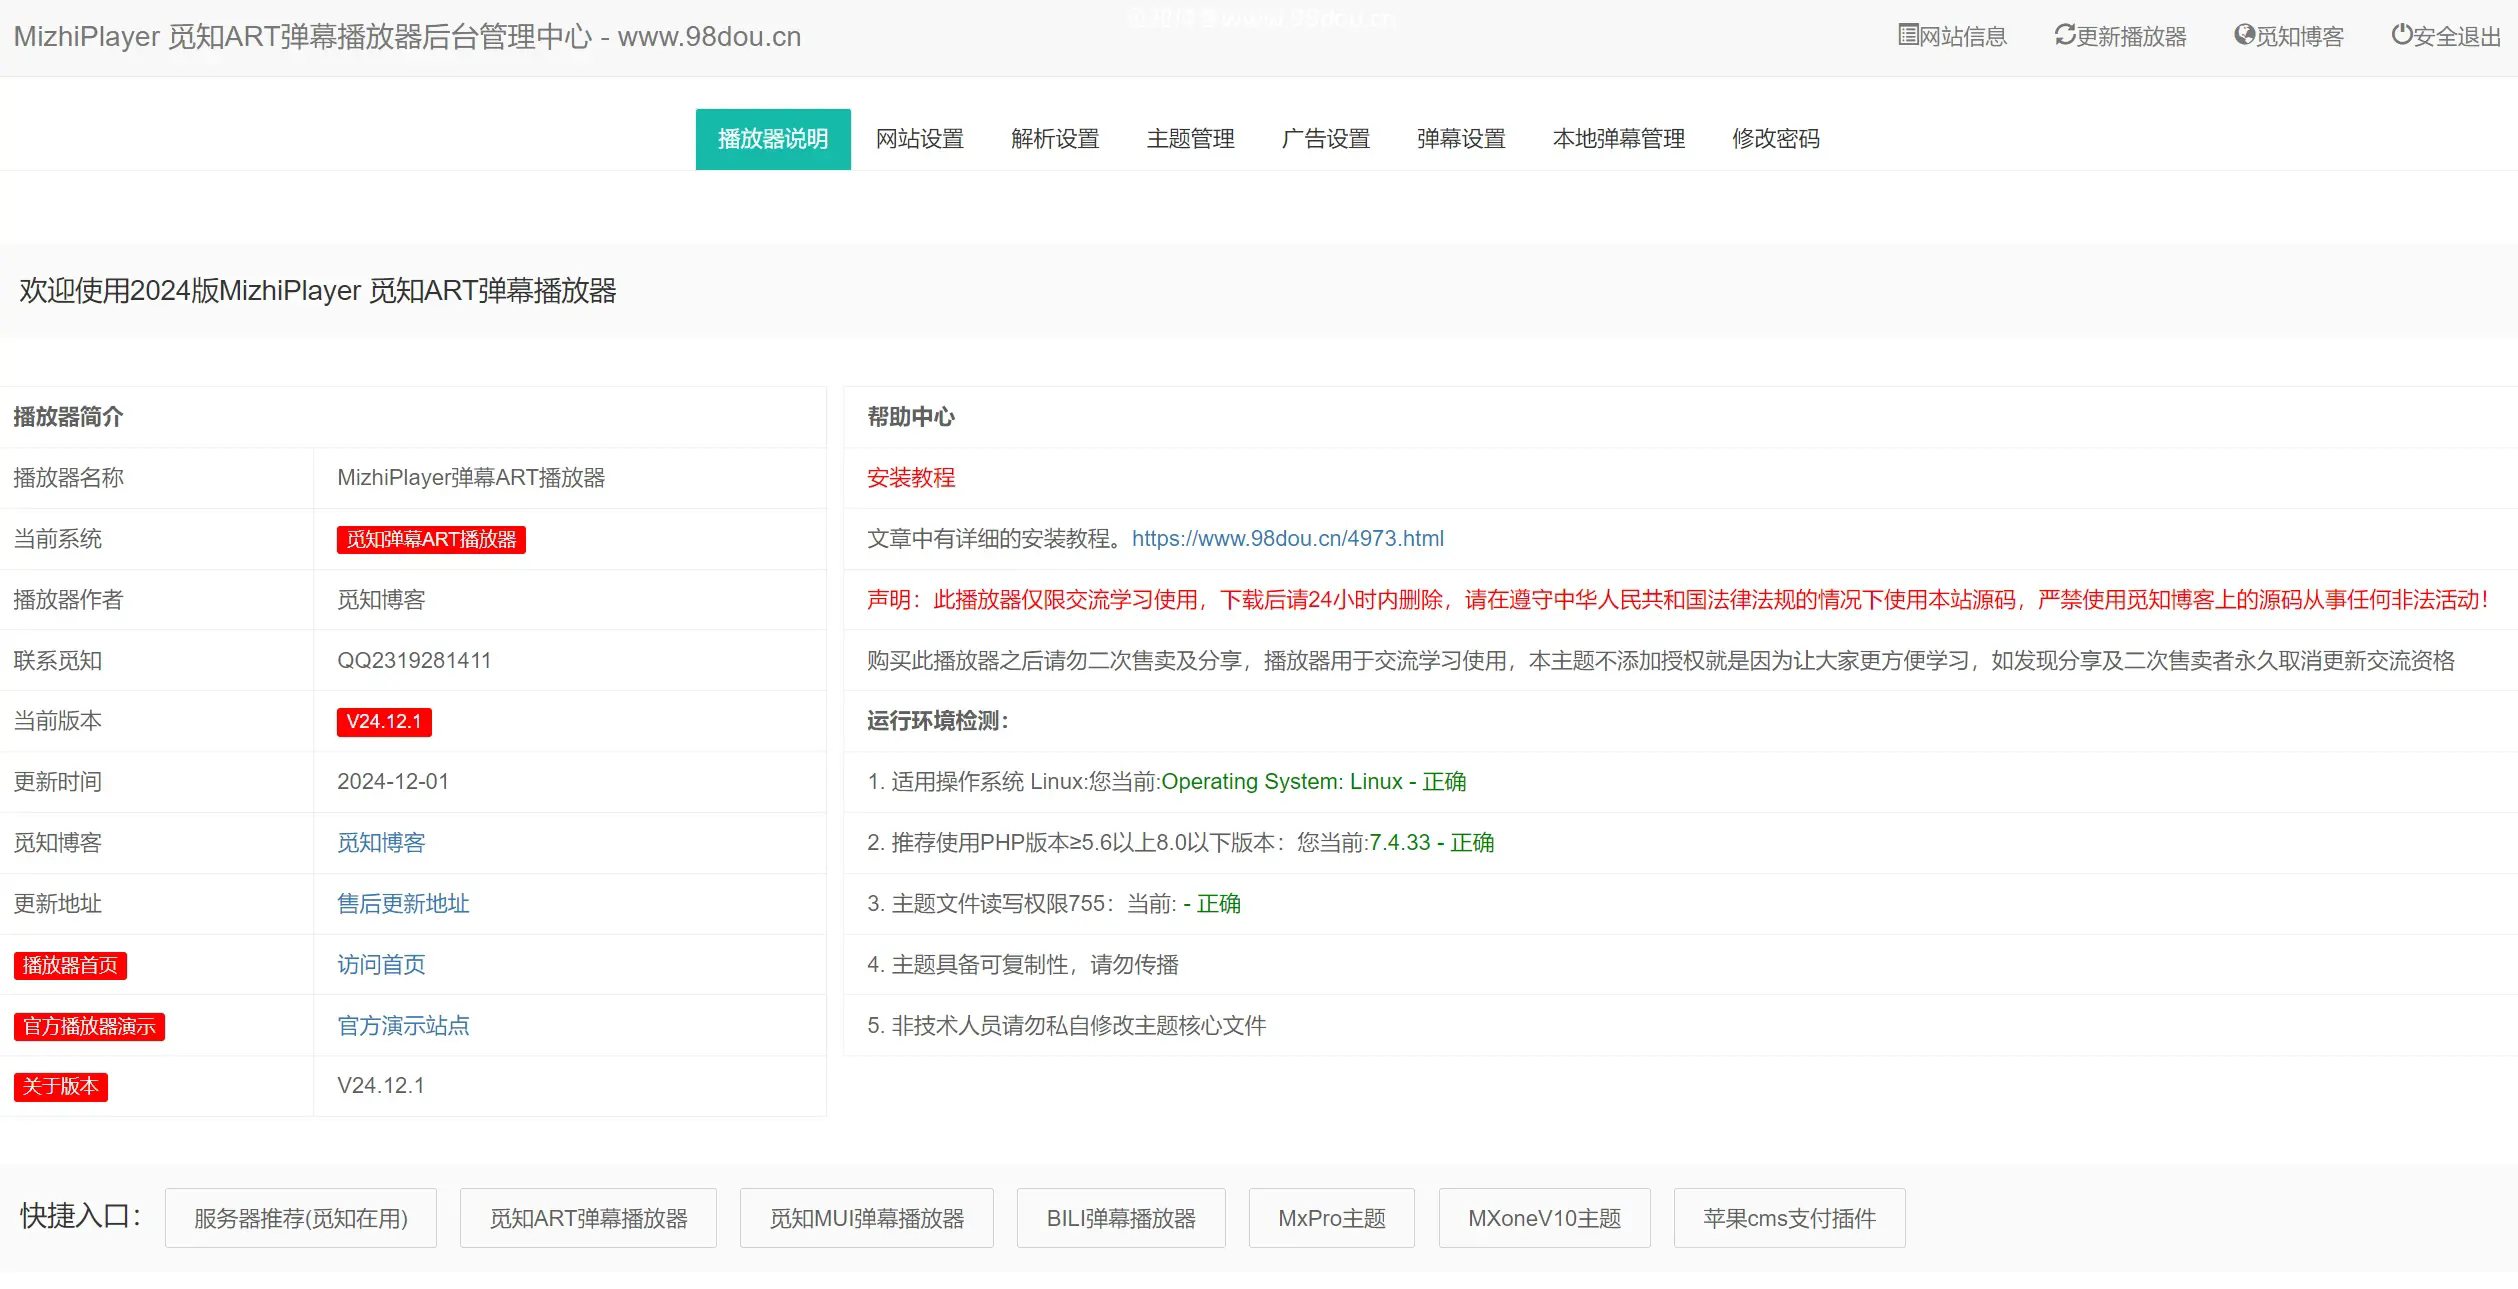Open the 修改密码 tab

tap(1776, 139)
